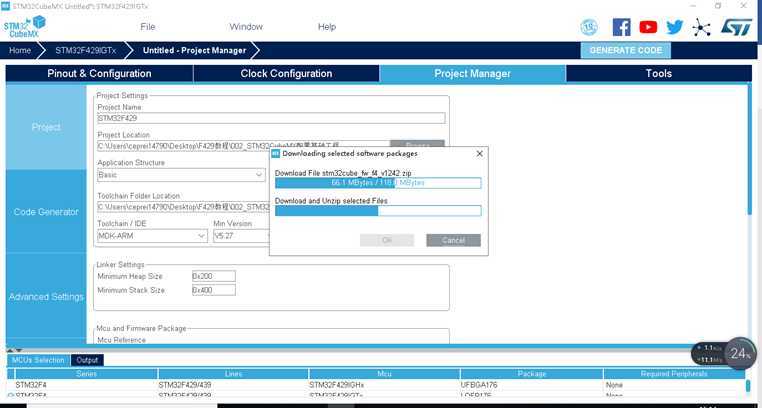The image size is (762, 408).
Task: Open the Toolchain / IDE dropdown
Action: (153, 236)
